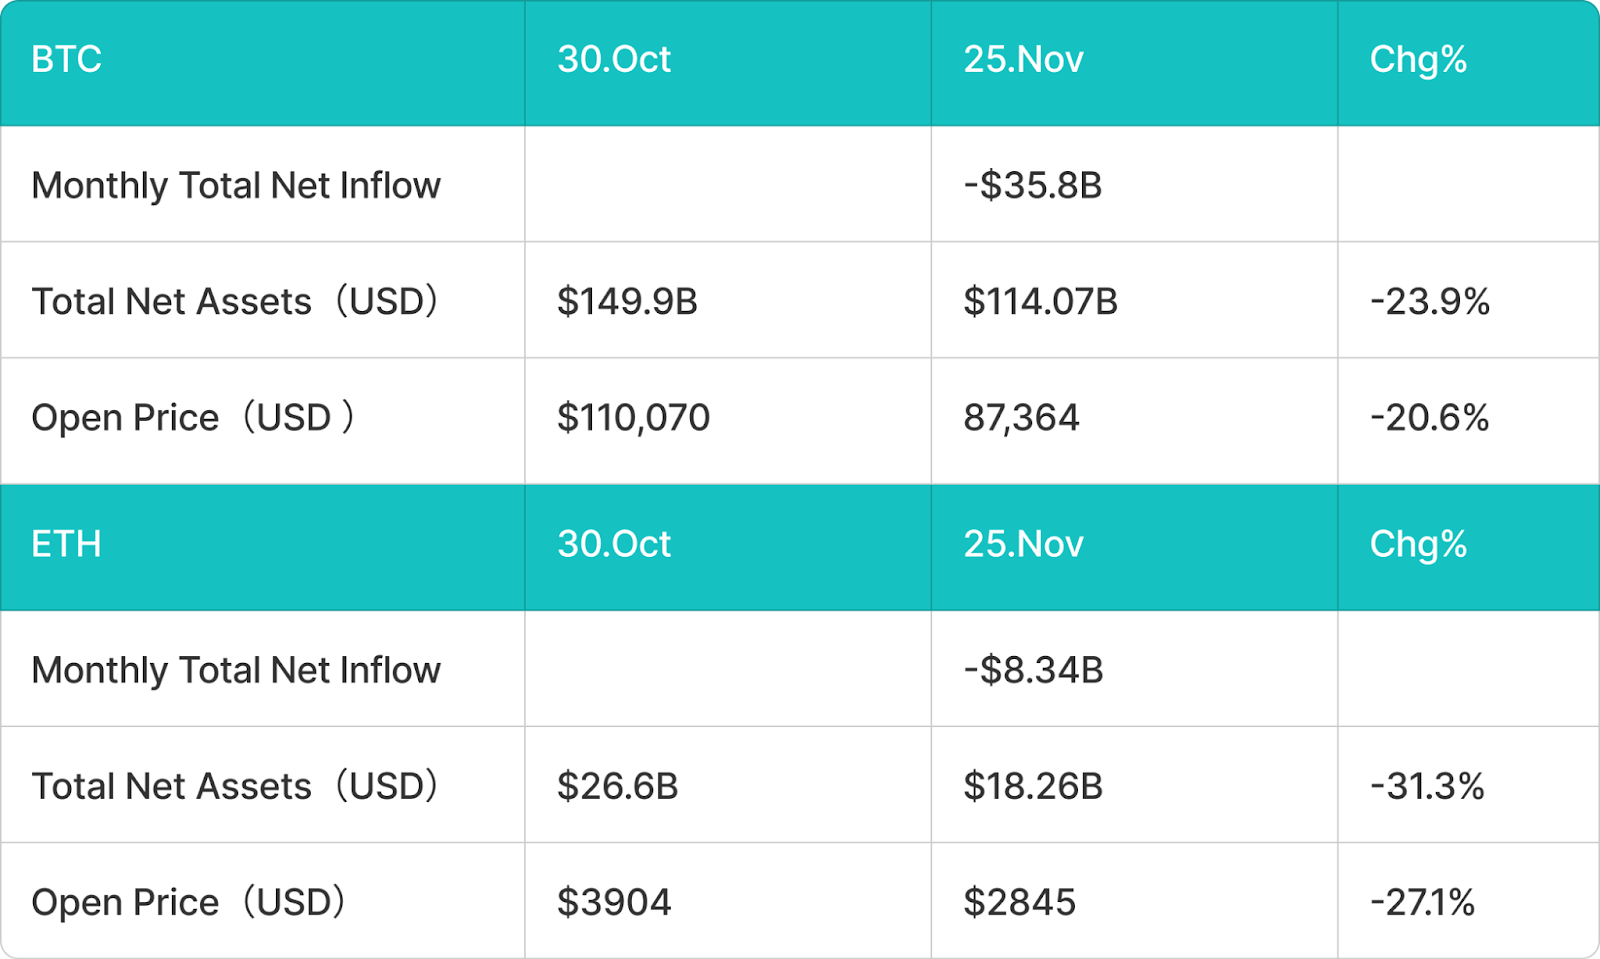Click the ETH table header cell

(x=67, y=545)
